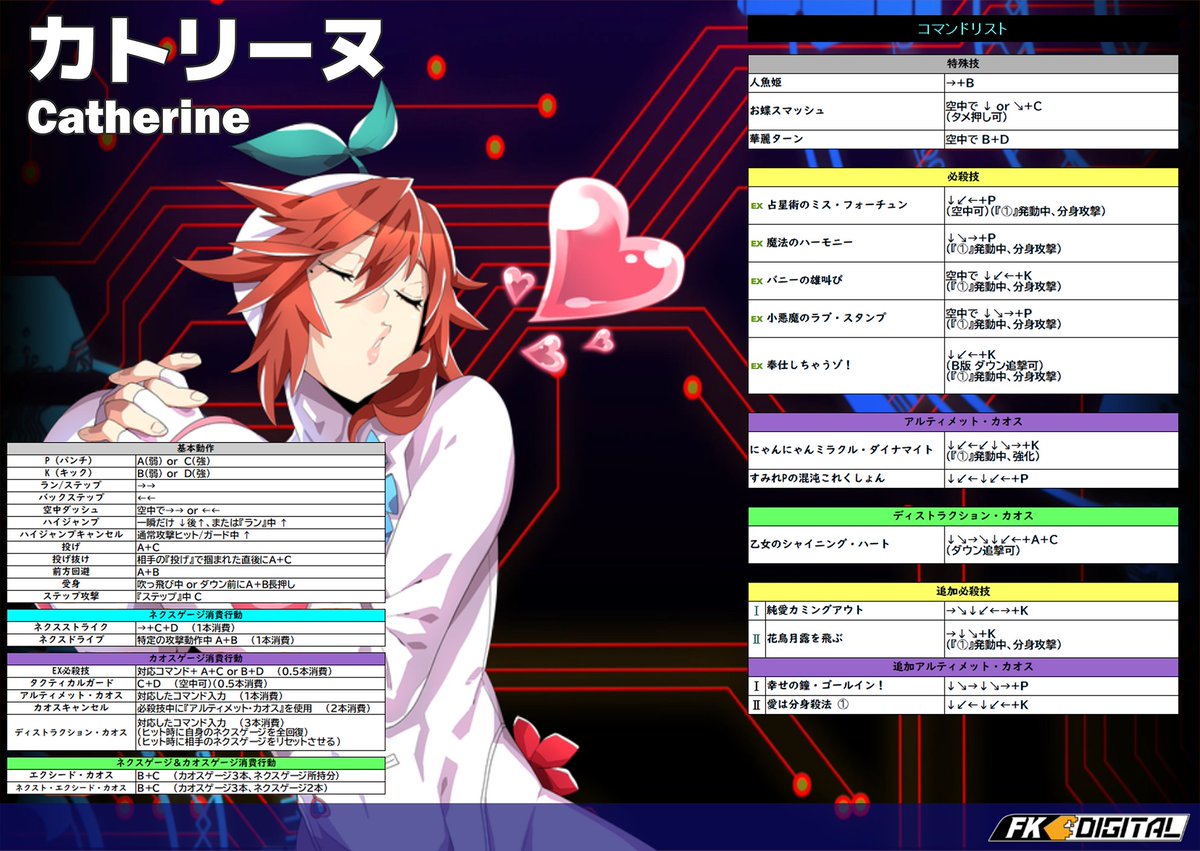Click the 特殊技 section header
This screenshot has height=851, width=1200.
pyautogui.click(x=963, y=63)
